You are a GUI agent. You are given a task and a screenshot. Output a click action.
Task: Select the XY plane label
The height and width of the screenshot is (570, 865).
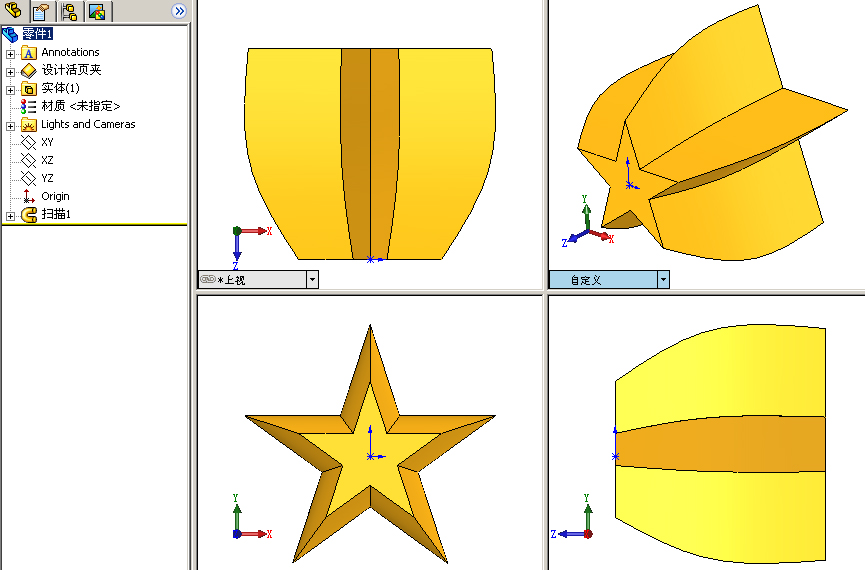tap(47, 142)
